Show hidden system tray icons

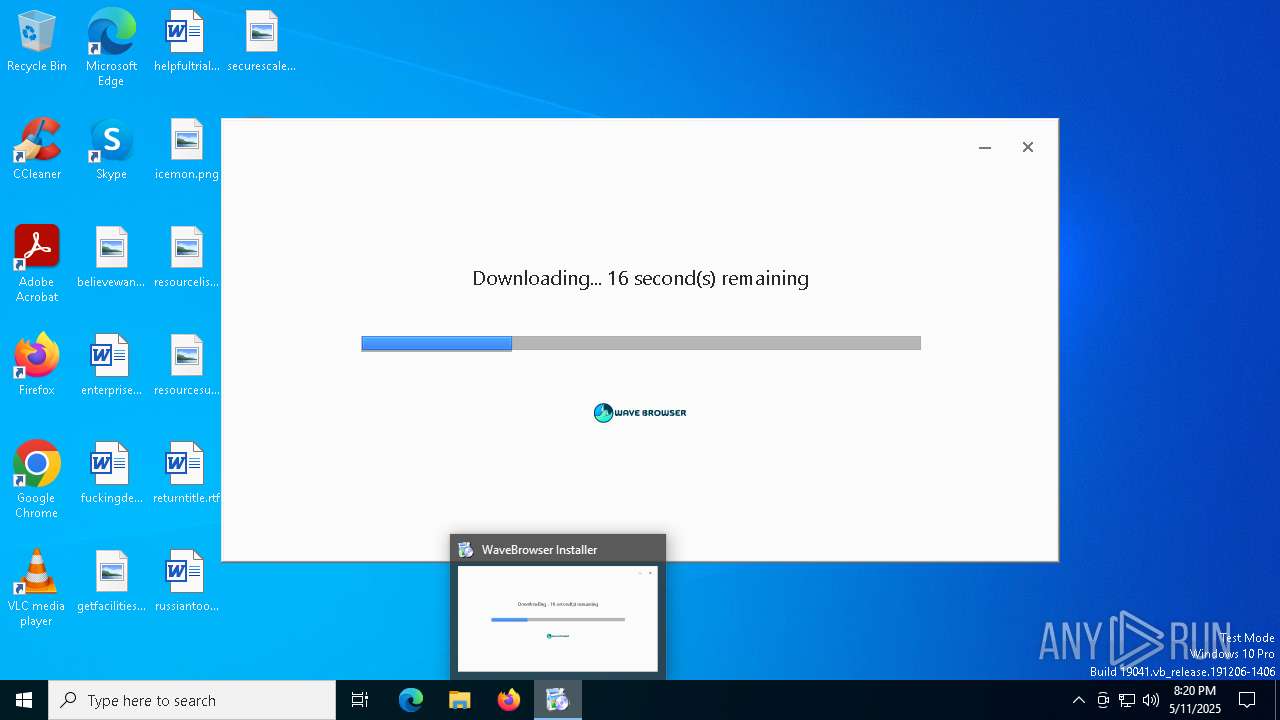click(x=1078, y=700)
